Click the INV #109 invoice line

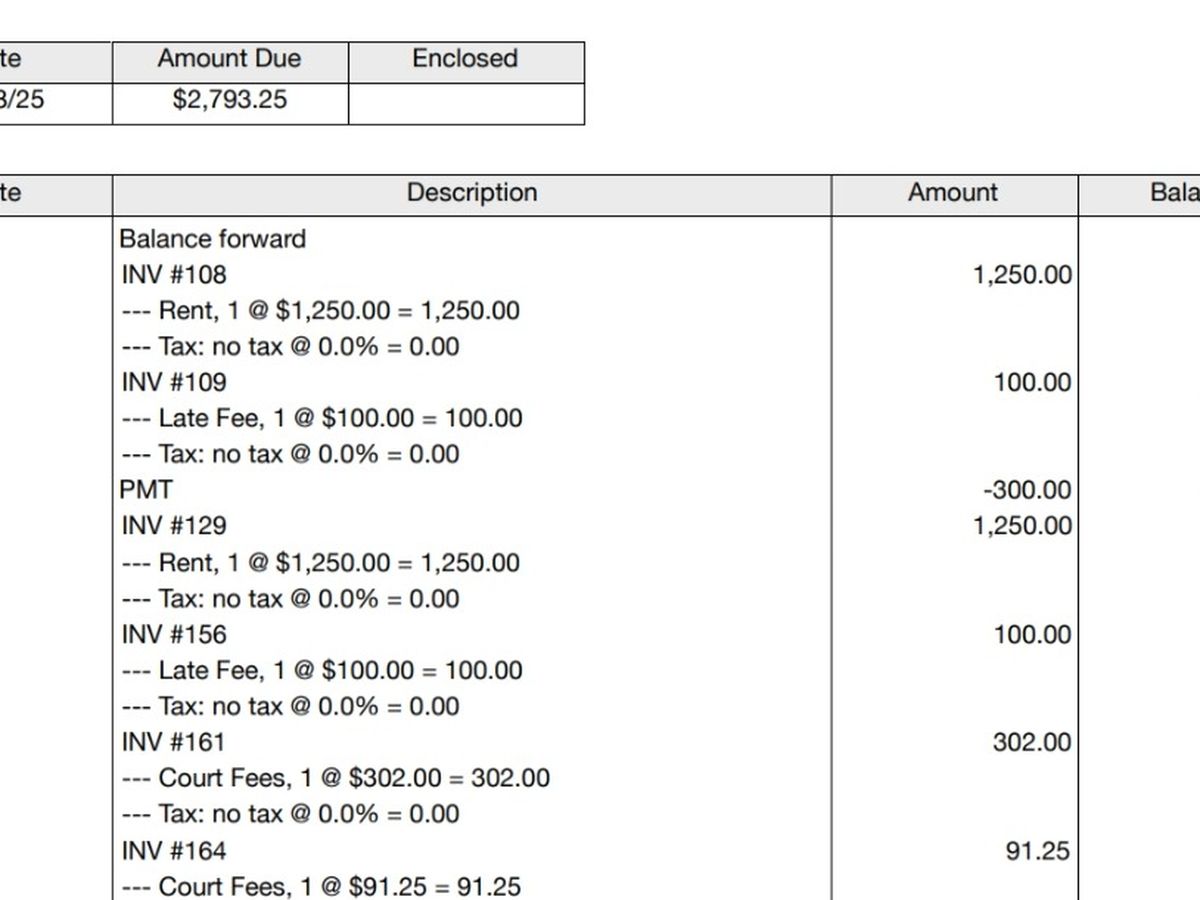(x=174, y=382)
